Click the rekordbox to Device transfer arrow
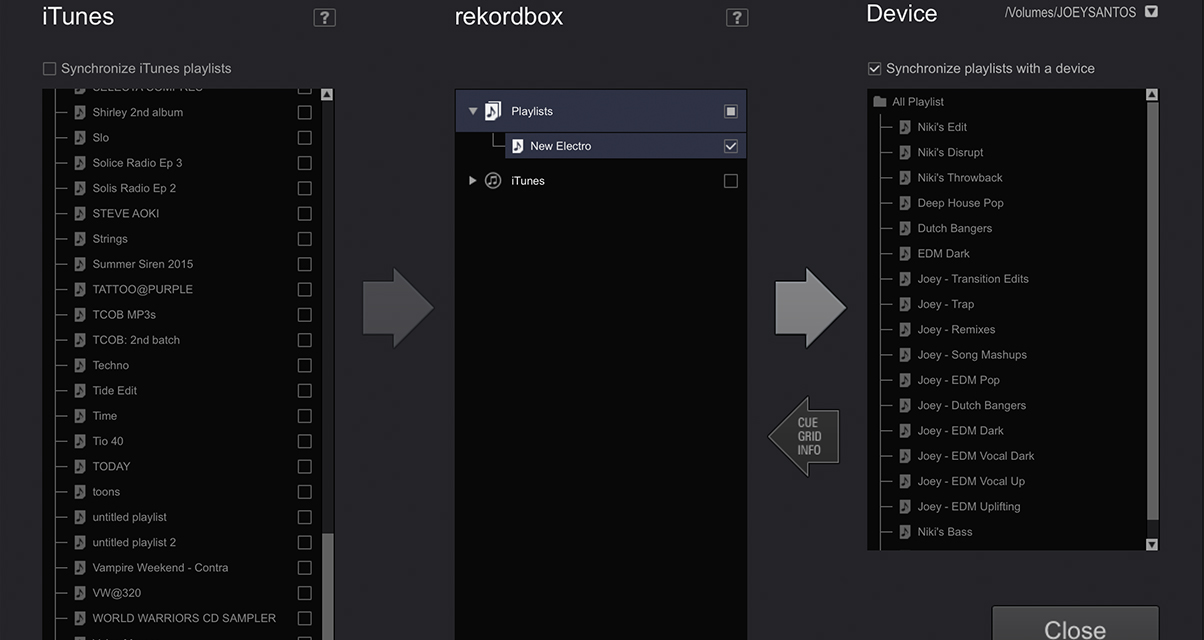This screenshot has height=640, width=1204. pyautogui.click(x=810, y=308)
